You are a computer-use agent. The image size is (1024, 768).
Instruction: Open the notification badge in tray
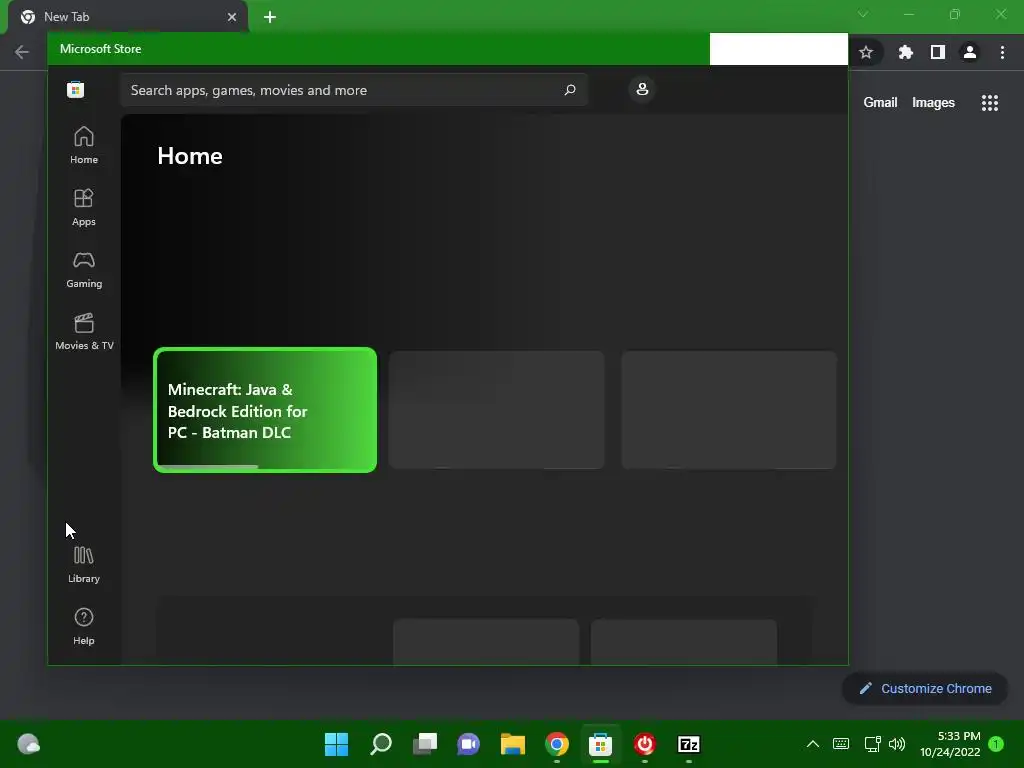(996, 744)
